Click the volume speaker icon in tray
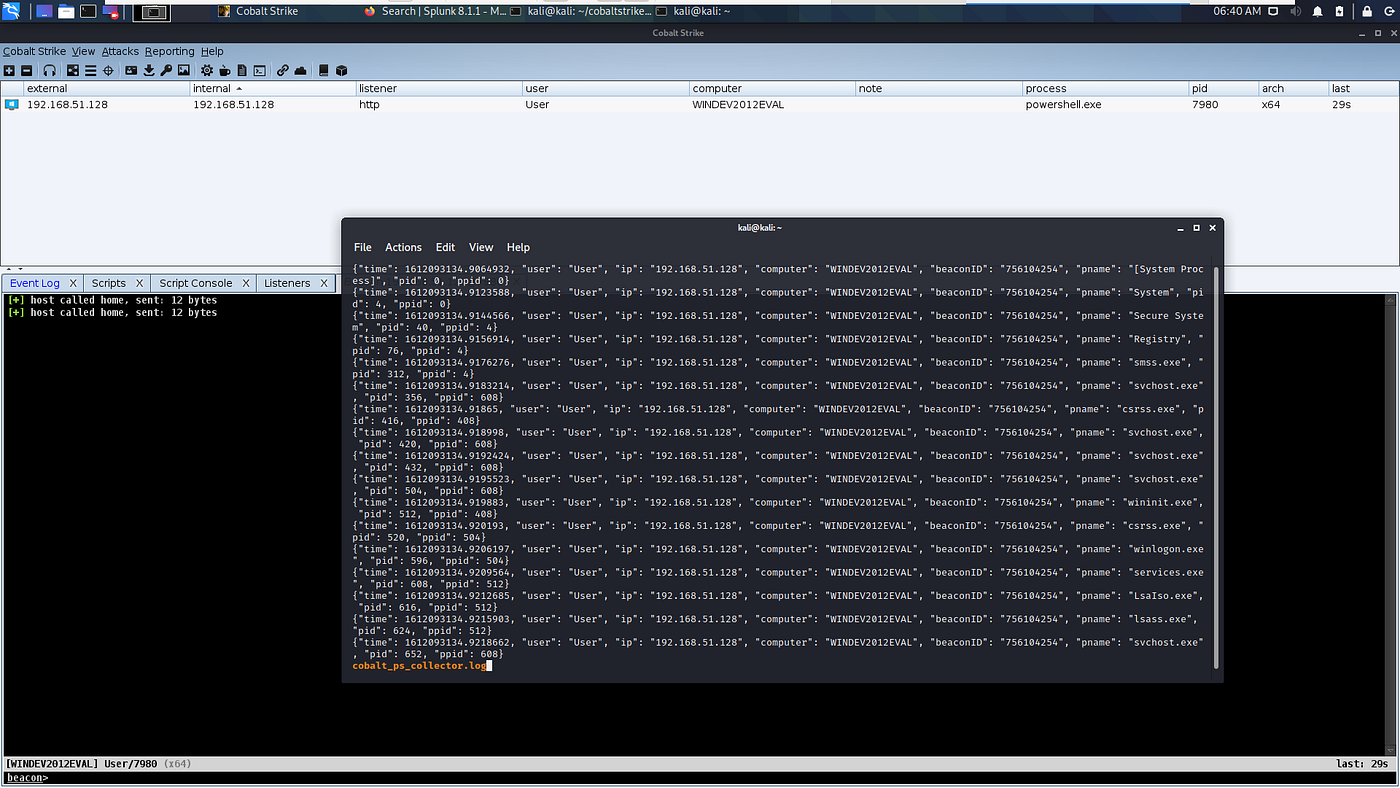Image resolution: width=1400 pixels, height=788 pixels. [1296, 12]
